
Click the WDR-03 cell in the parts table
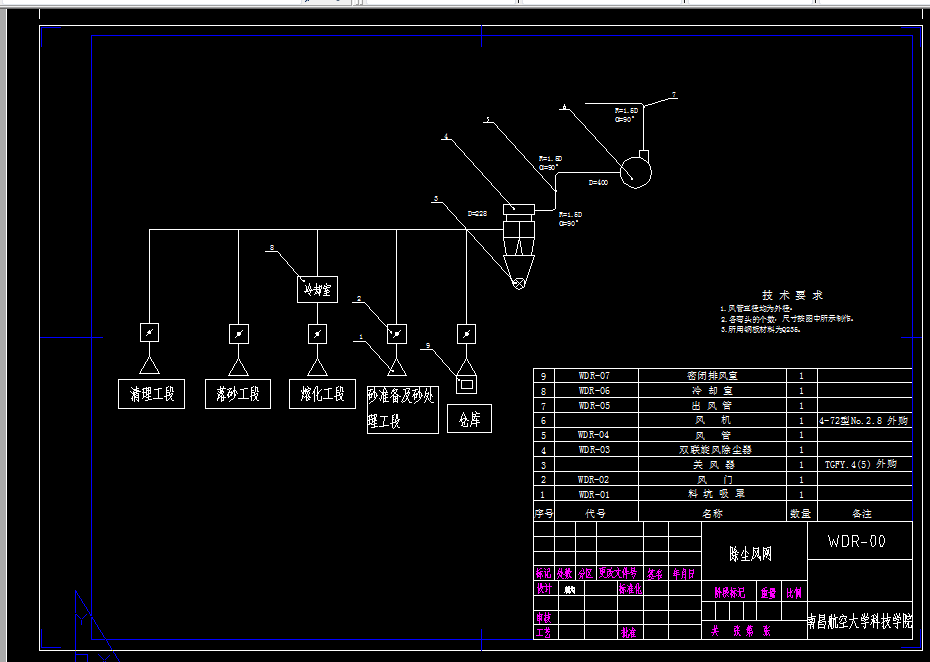point(594,450)
